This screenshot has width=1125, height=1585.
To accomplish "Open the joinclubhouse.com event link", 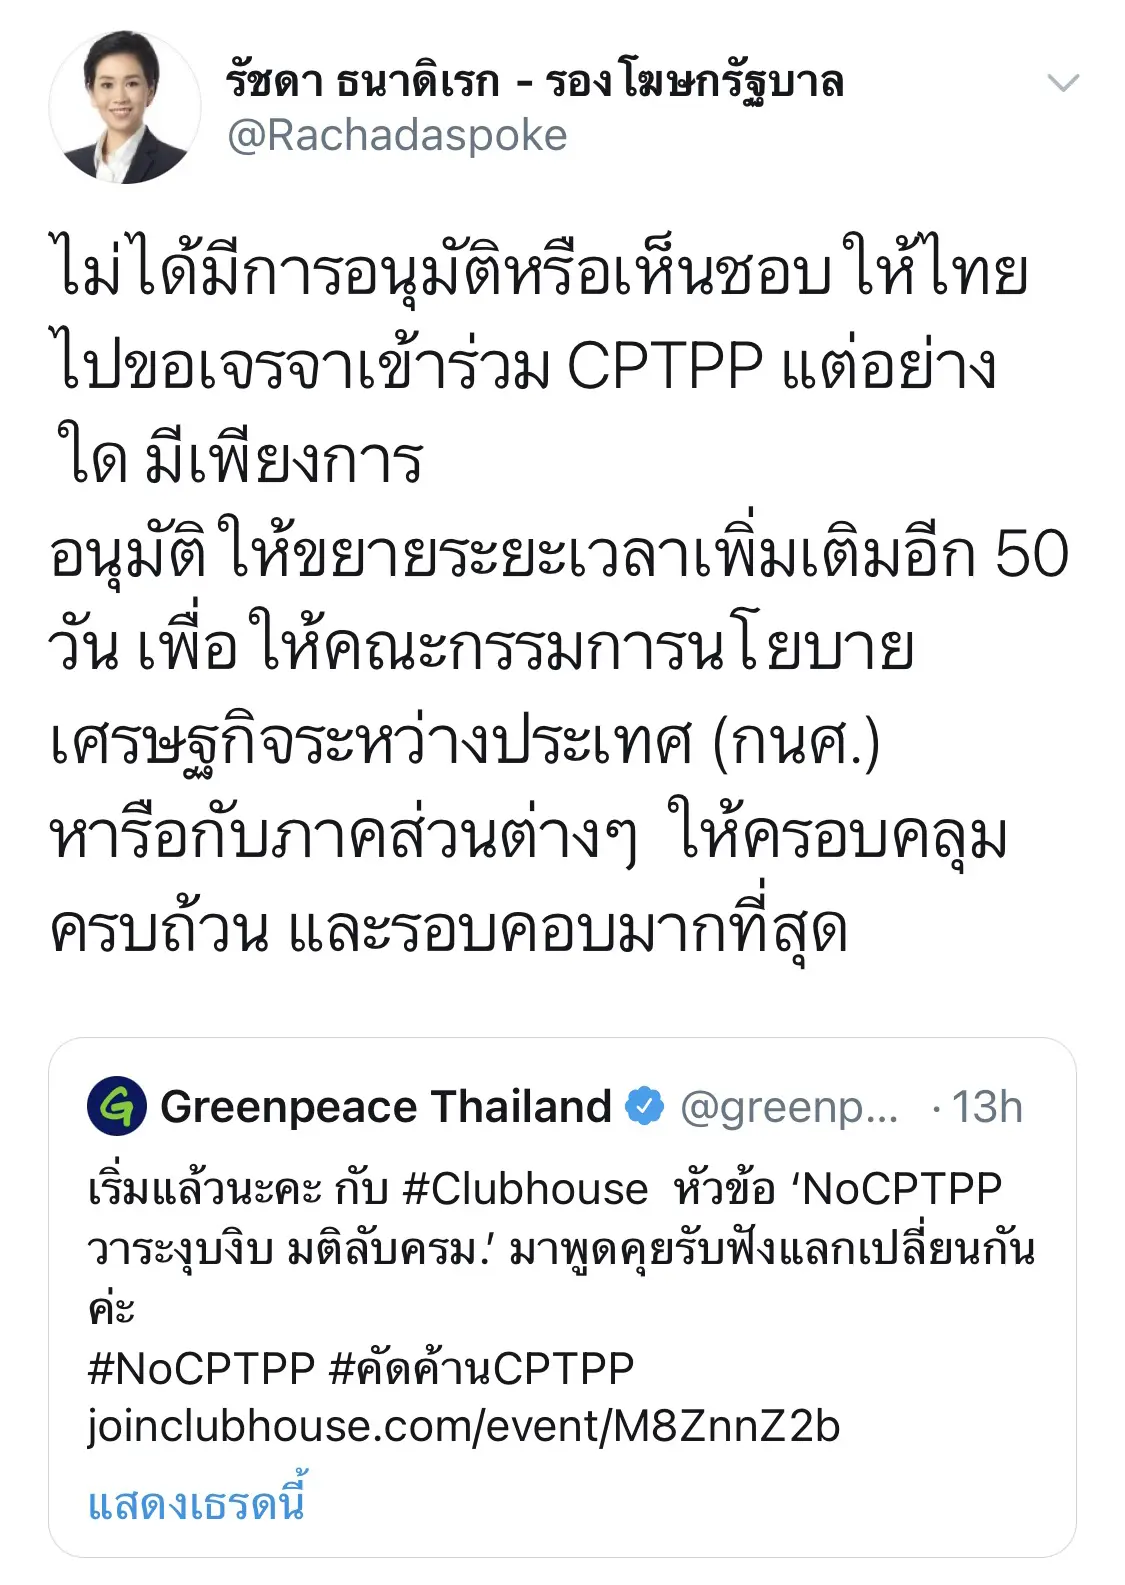I will (x=463, y=1426).
